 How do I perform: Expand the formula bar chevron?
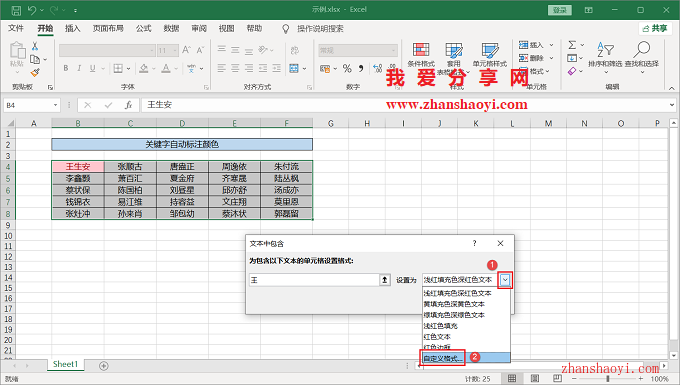click(x=672, y=104)
